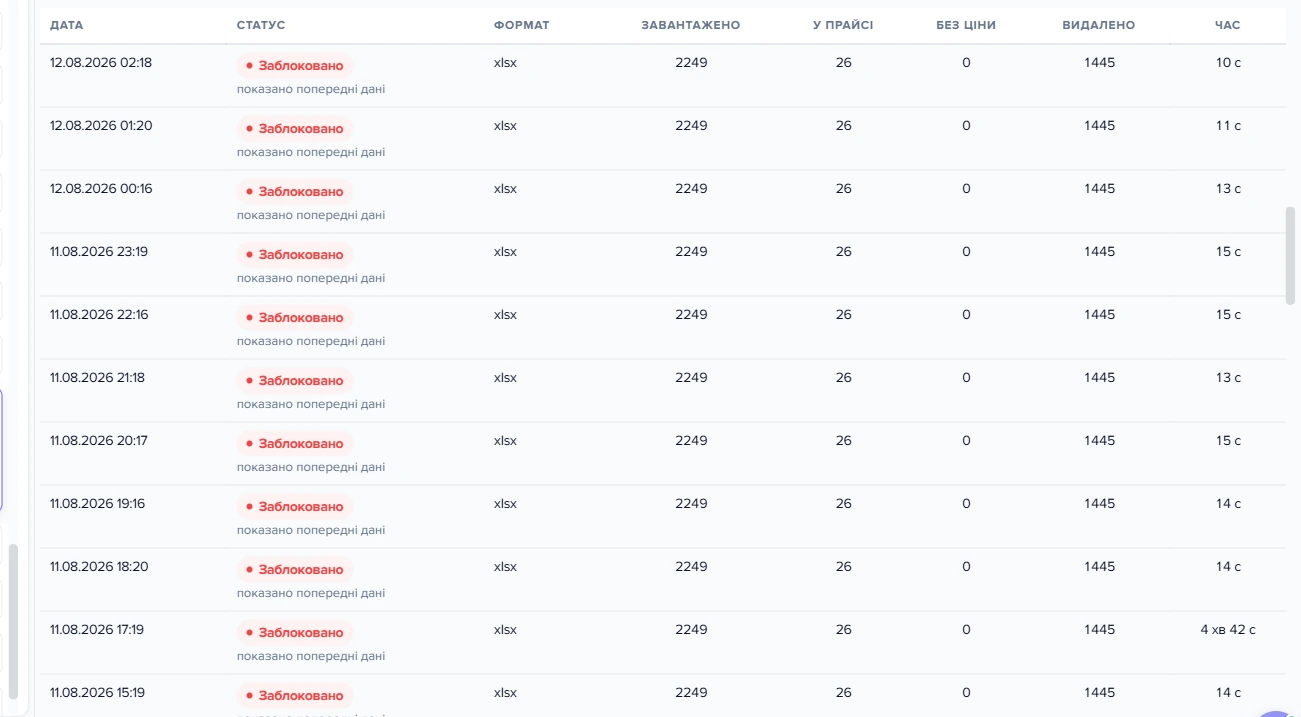Select the date 11.08.2026 22:16
Screen dimensions: 1301x717
(x=99, y=315)
